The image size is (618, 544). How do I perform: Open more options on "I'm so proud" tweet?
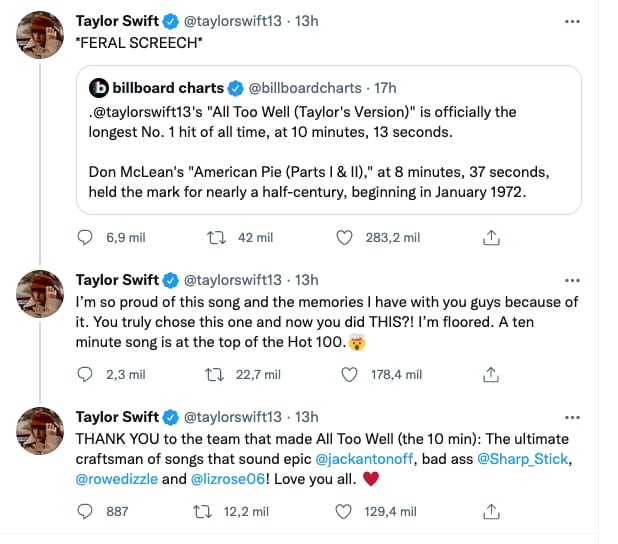(x=572, y=280)
